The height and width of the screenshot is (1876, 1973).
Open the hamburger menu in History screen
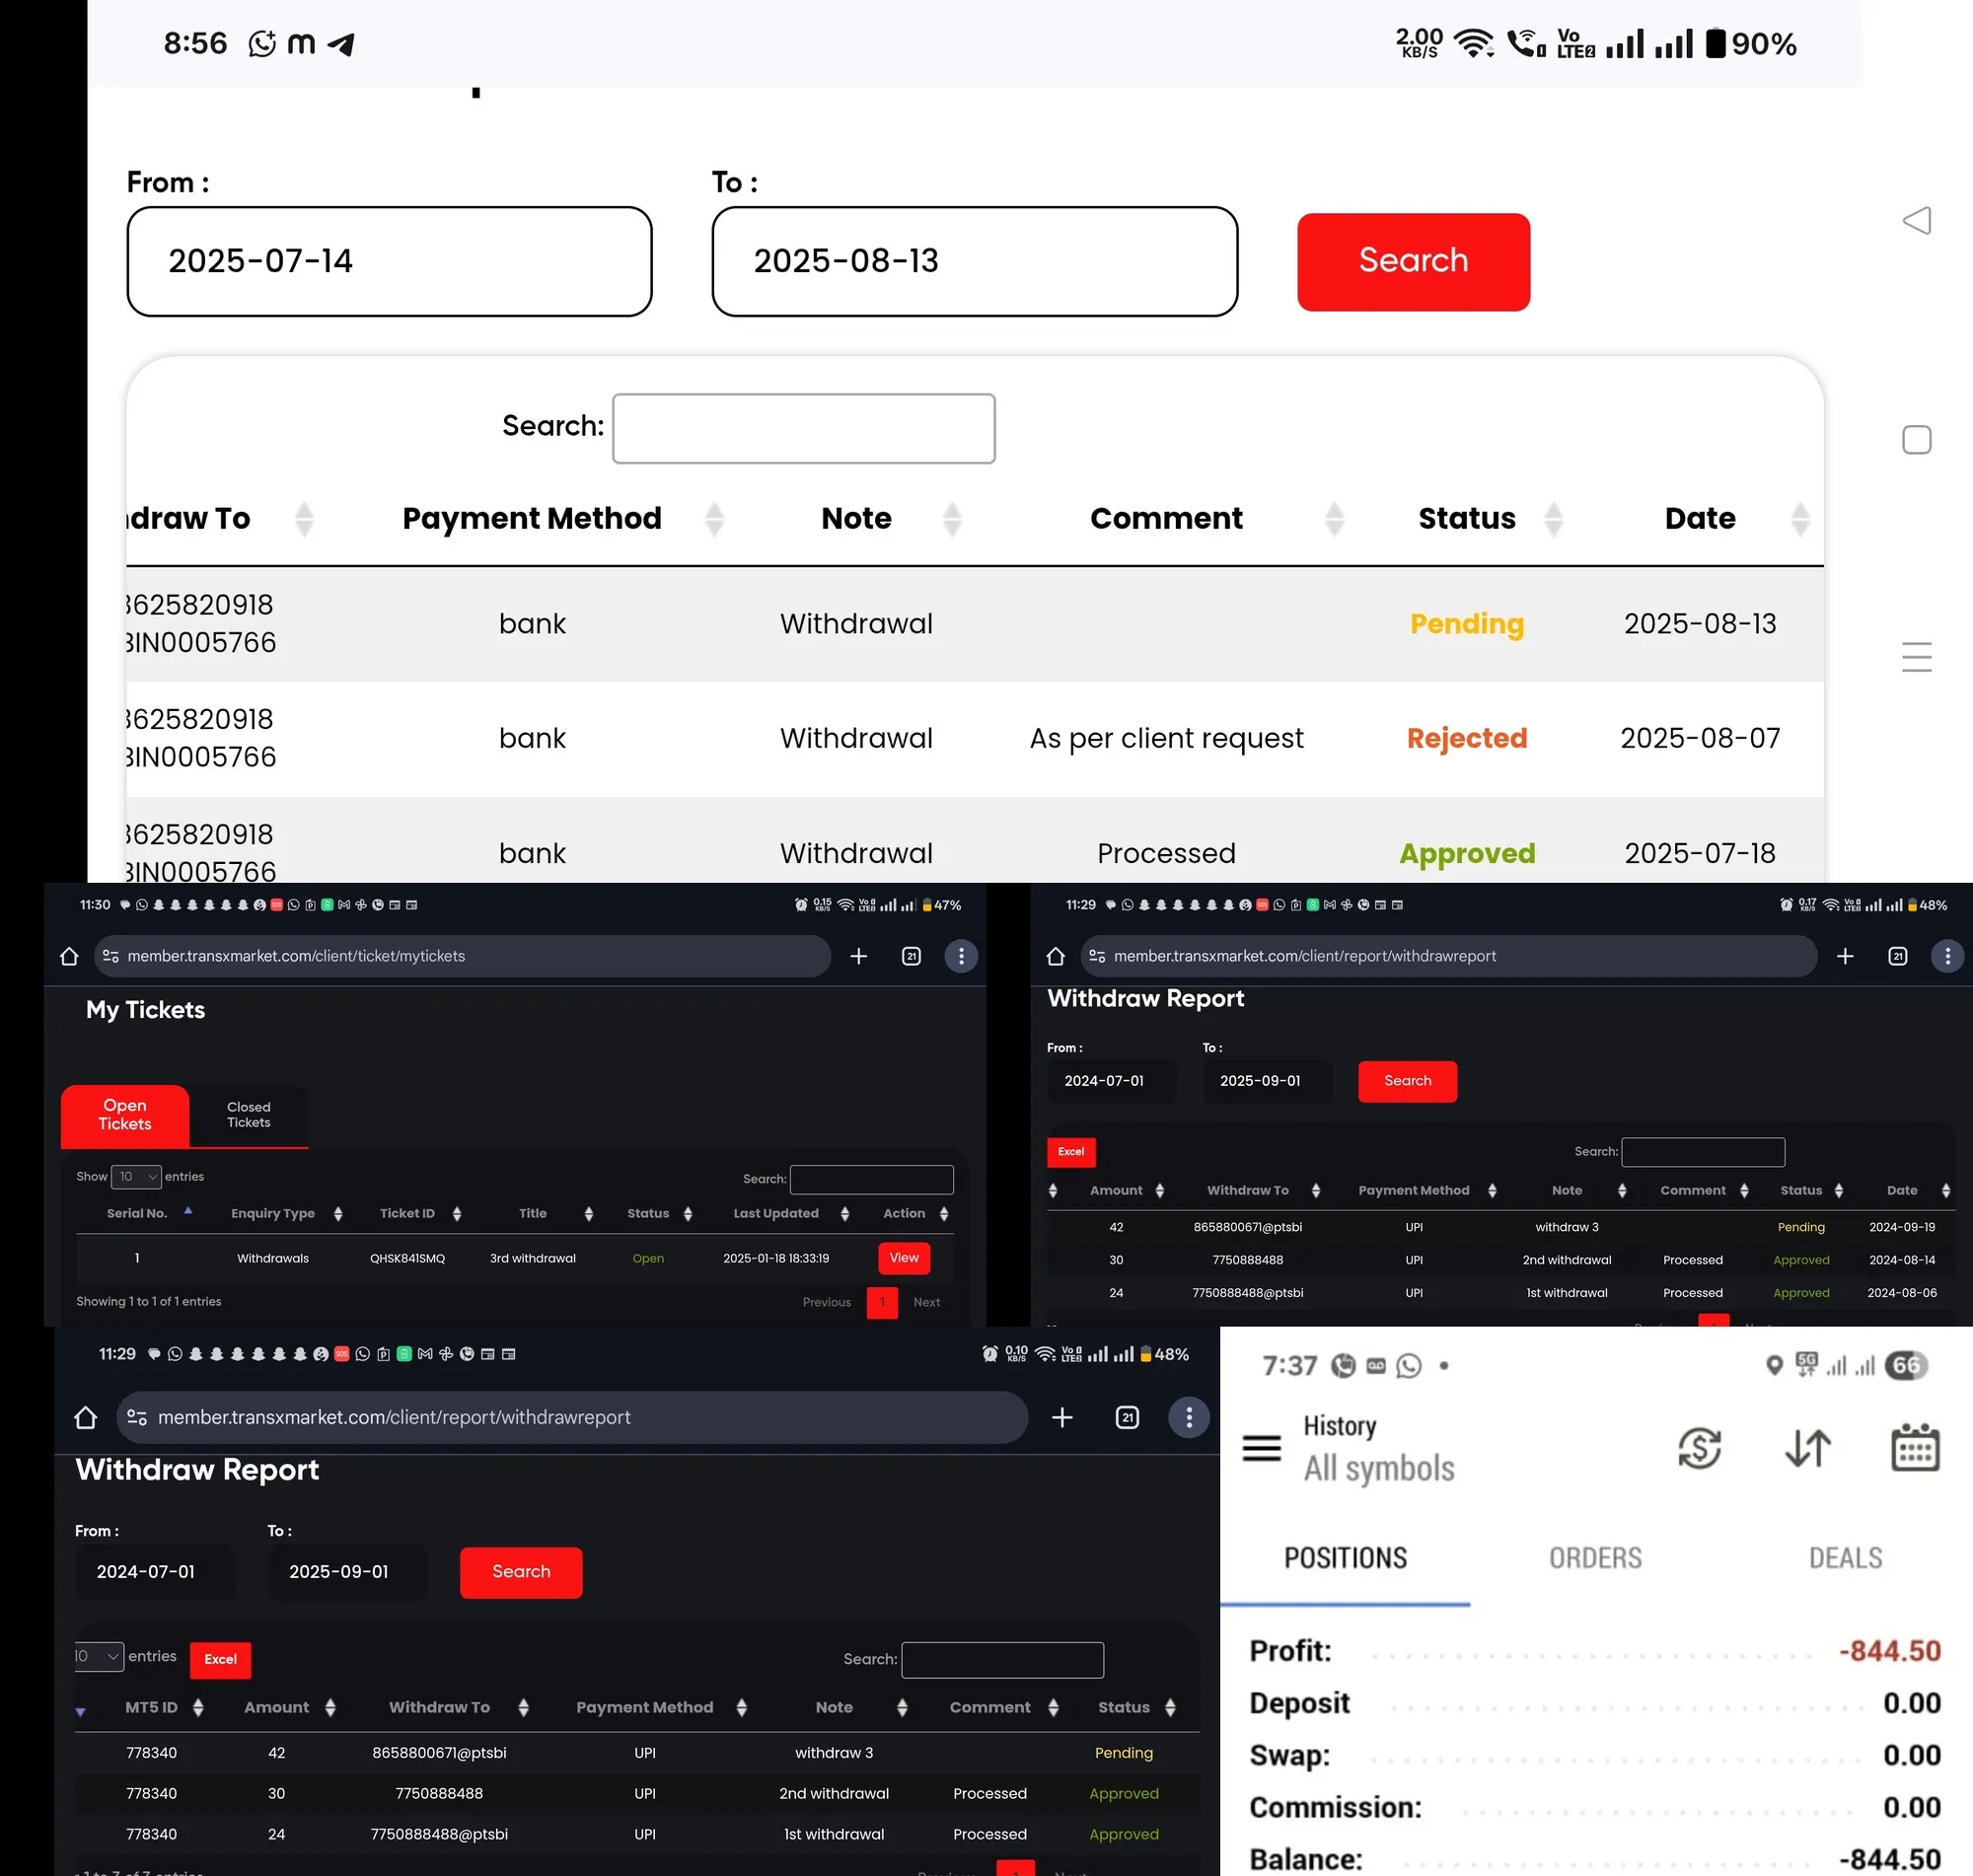[x=1261, y=1447]
